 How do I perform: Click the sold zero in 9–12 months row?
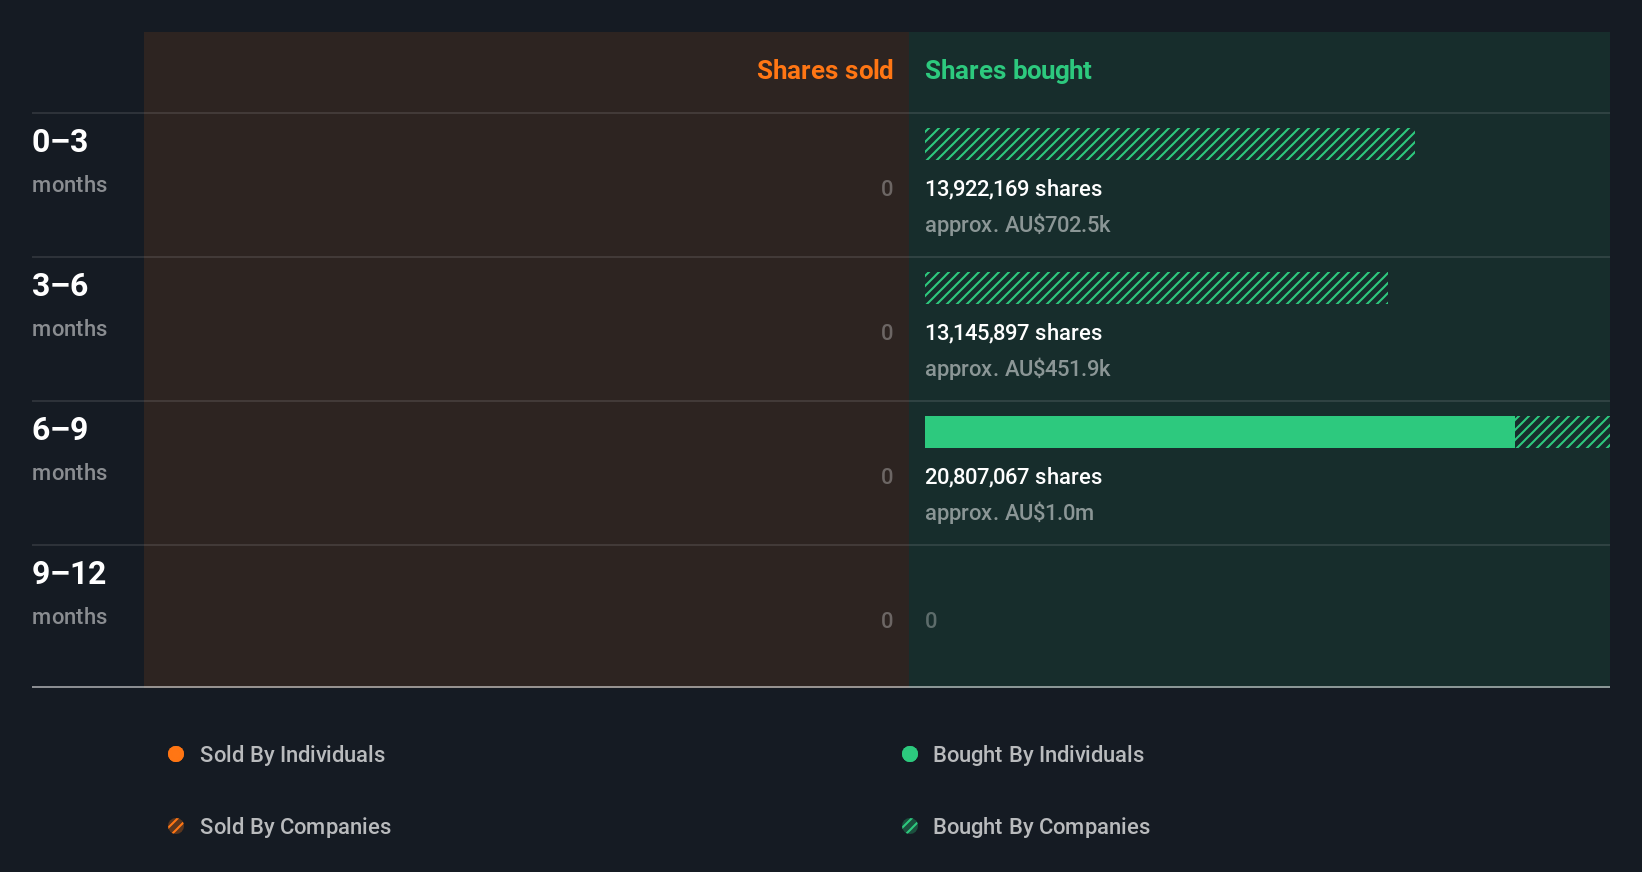coord(887,620)
